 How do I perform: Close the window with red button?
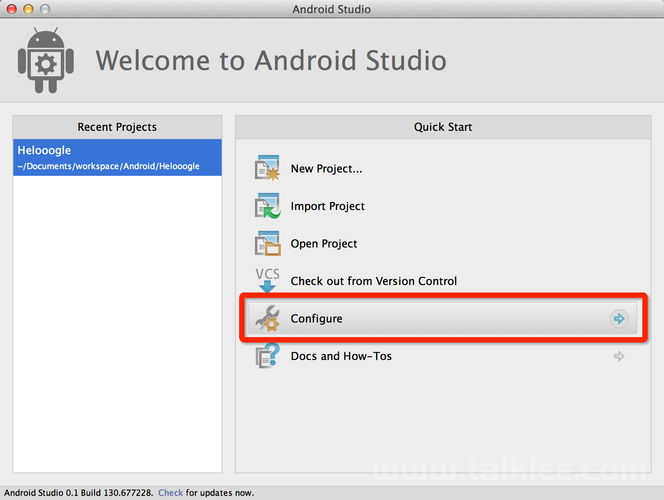(11, 9)
